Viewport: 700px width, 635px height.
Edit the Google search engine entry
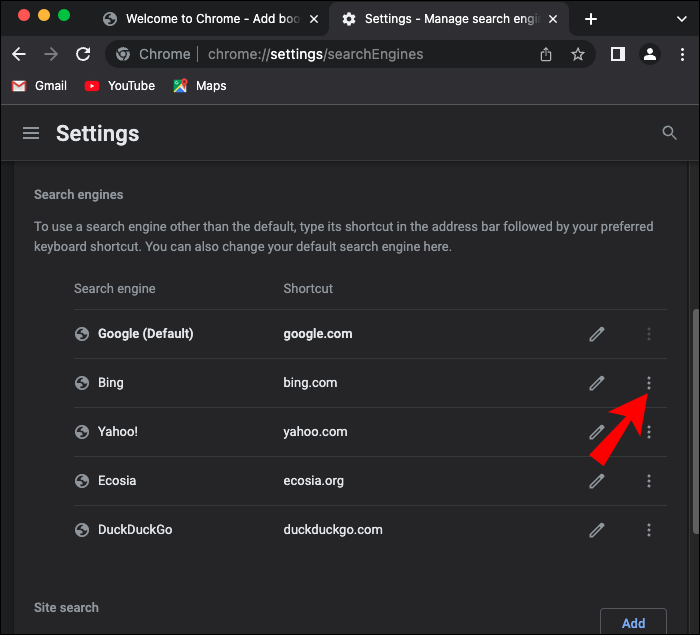click(597, 334)
